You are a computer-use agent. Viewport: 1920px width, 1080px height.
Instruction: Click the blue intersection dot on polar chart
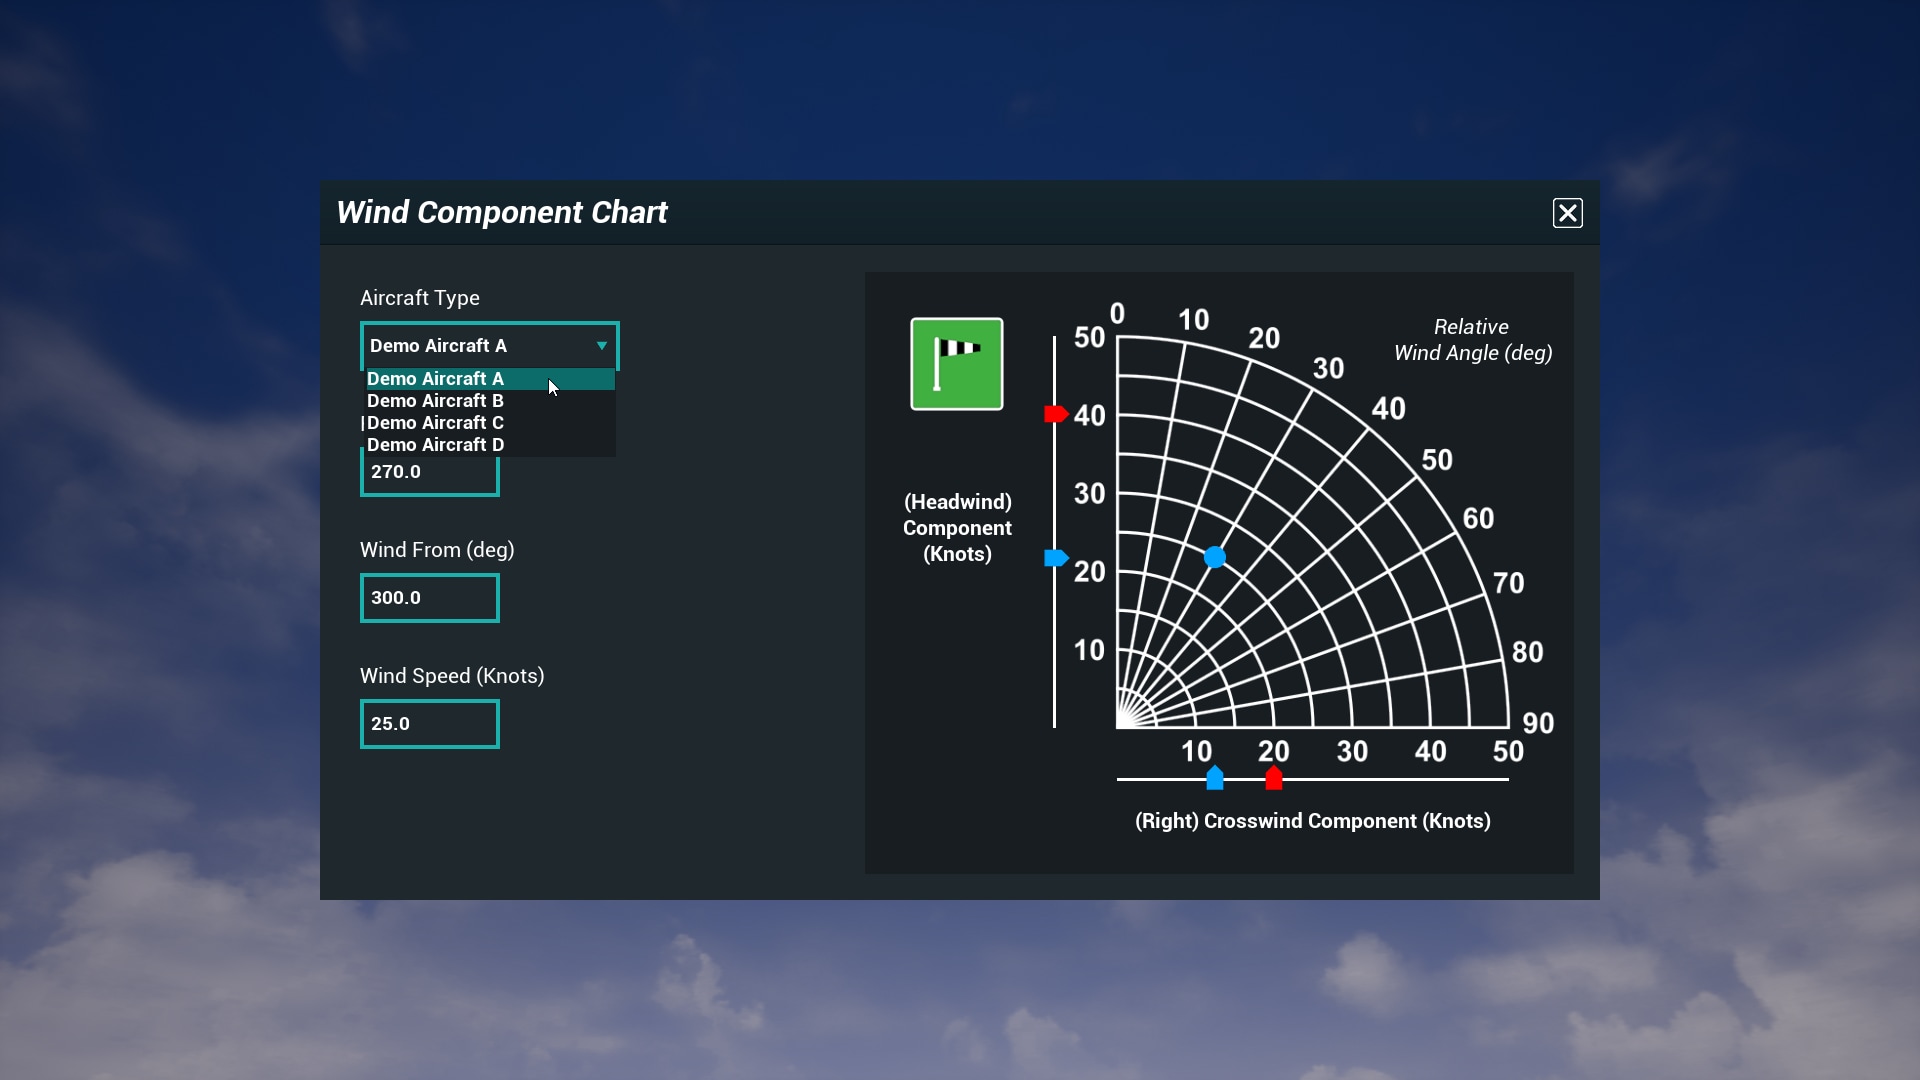coord(1214,558)
